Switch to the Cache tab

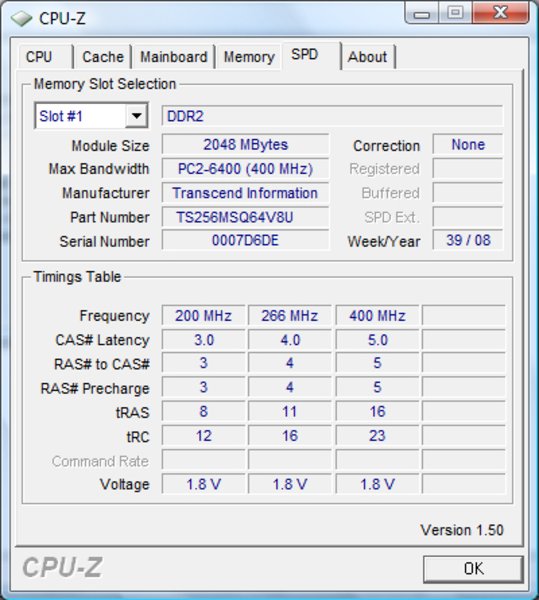[x=103, y=57]
